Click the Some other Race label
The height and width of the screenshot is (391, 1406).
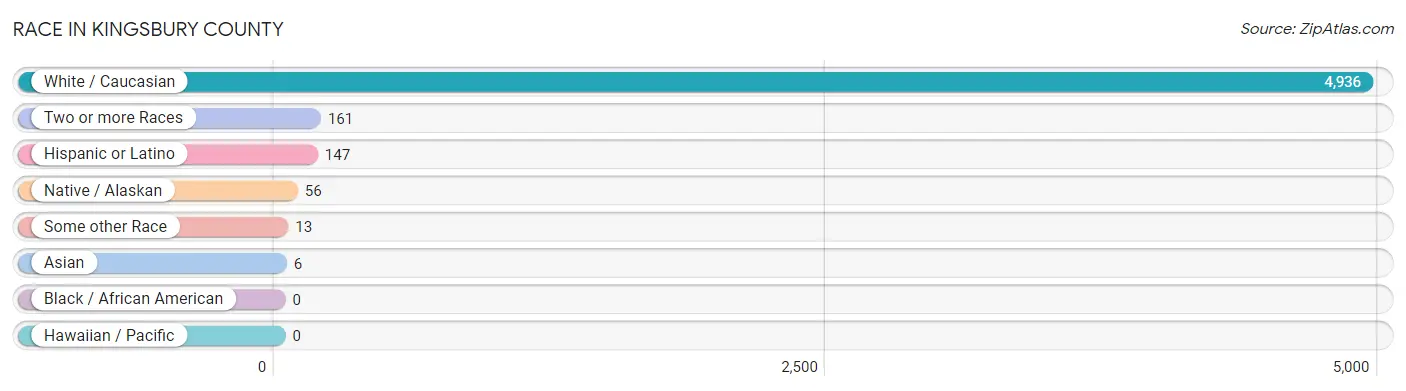coord(105,226)
